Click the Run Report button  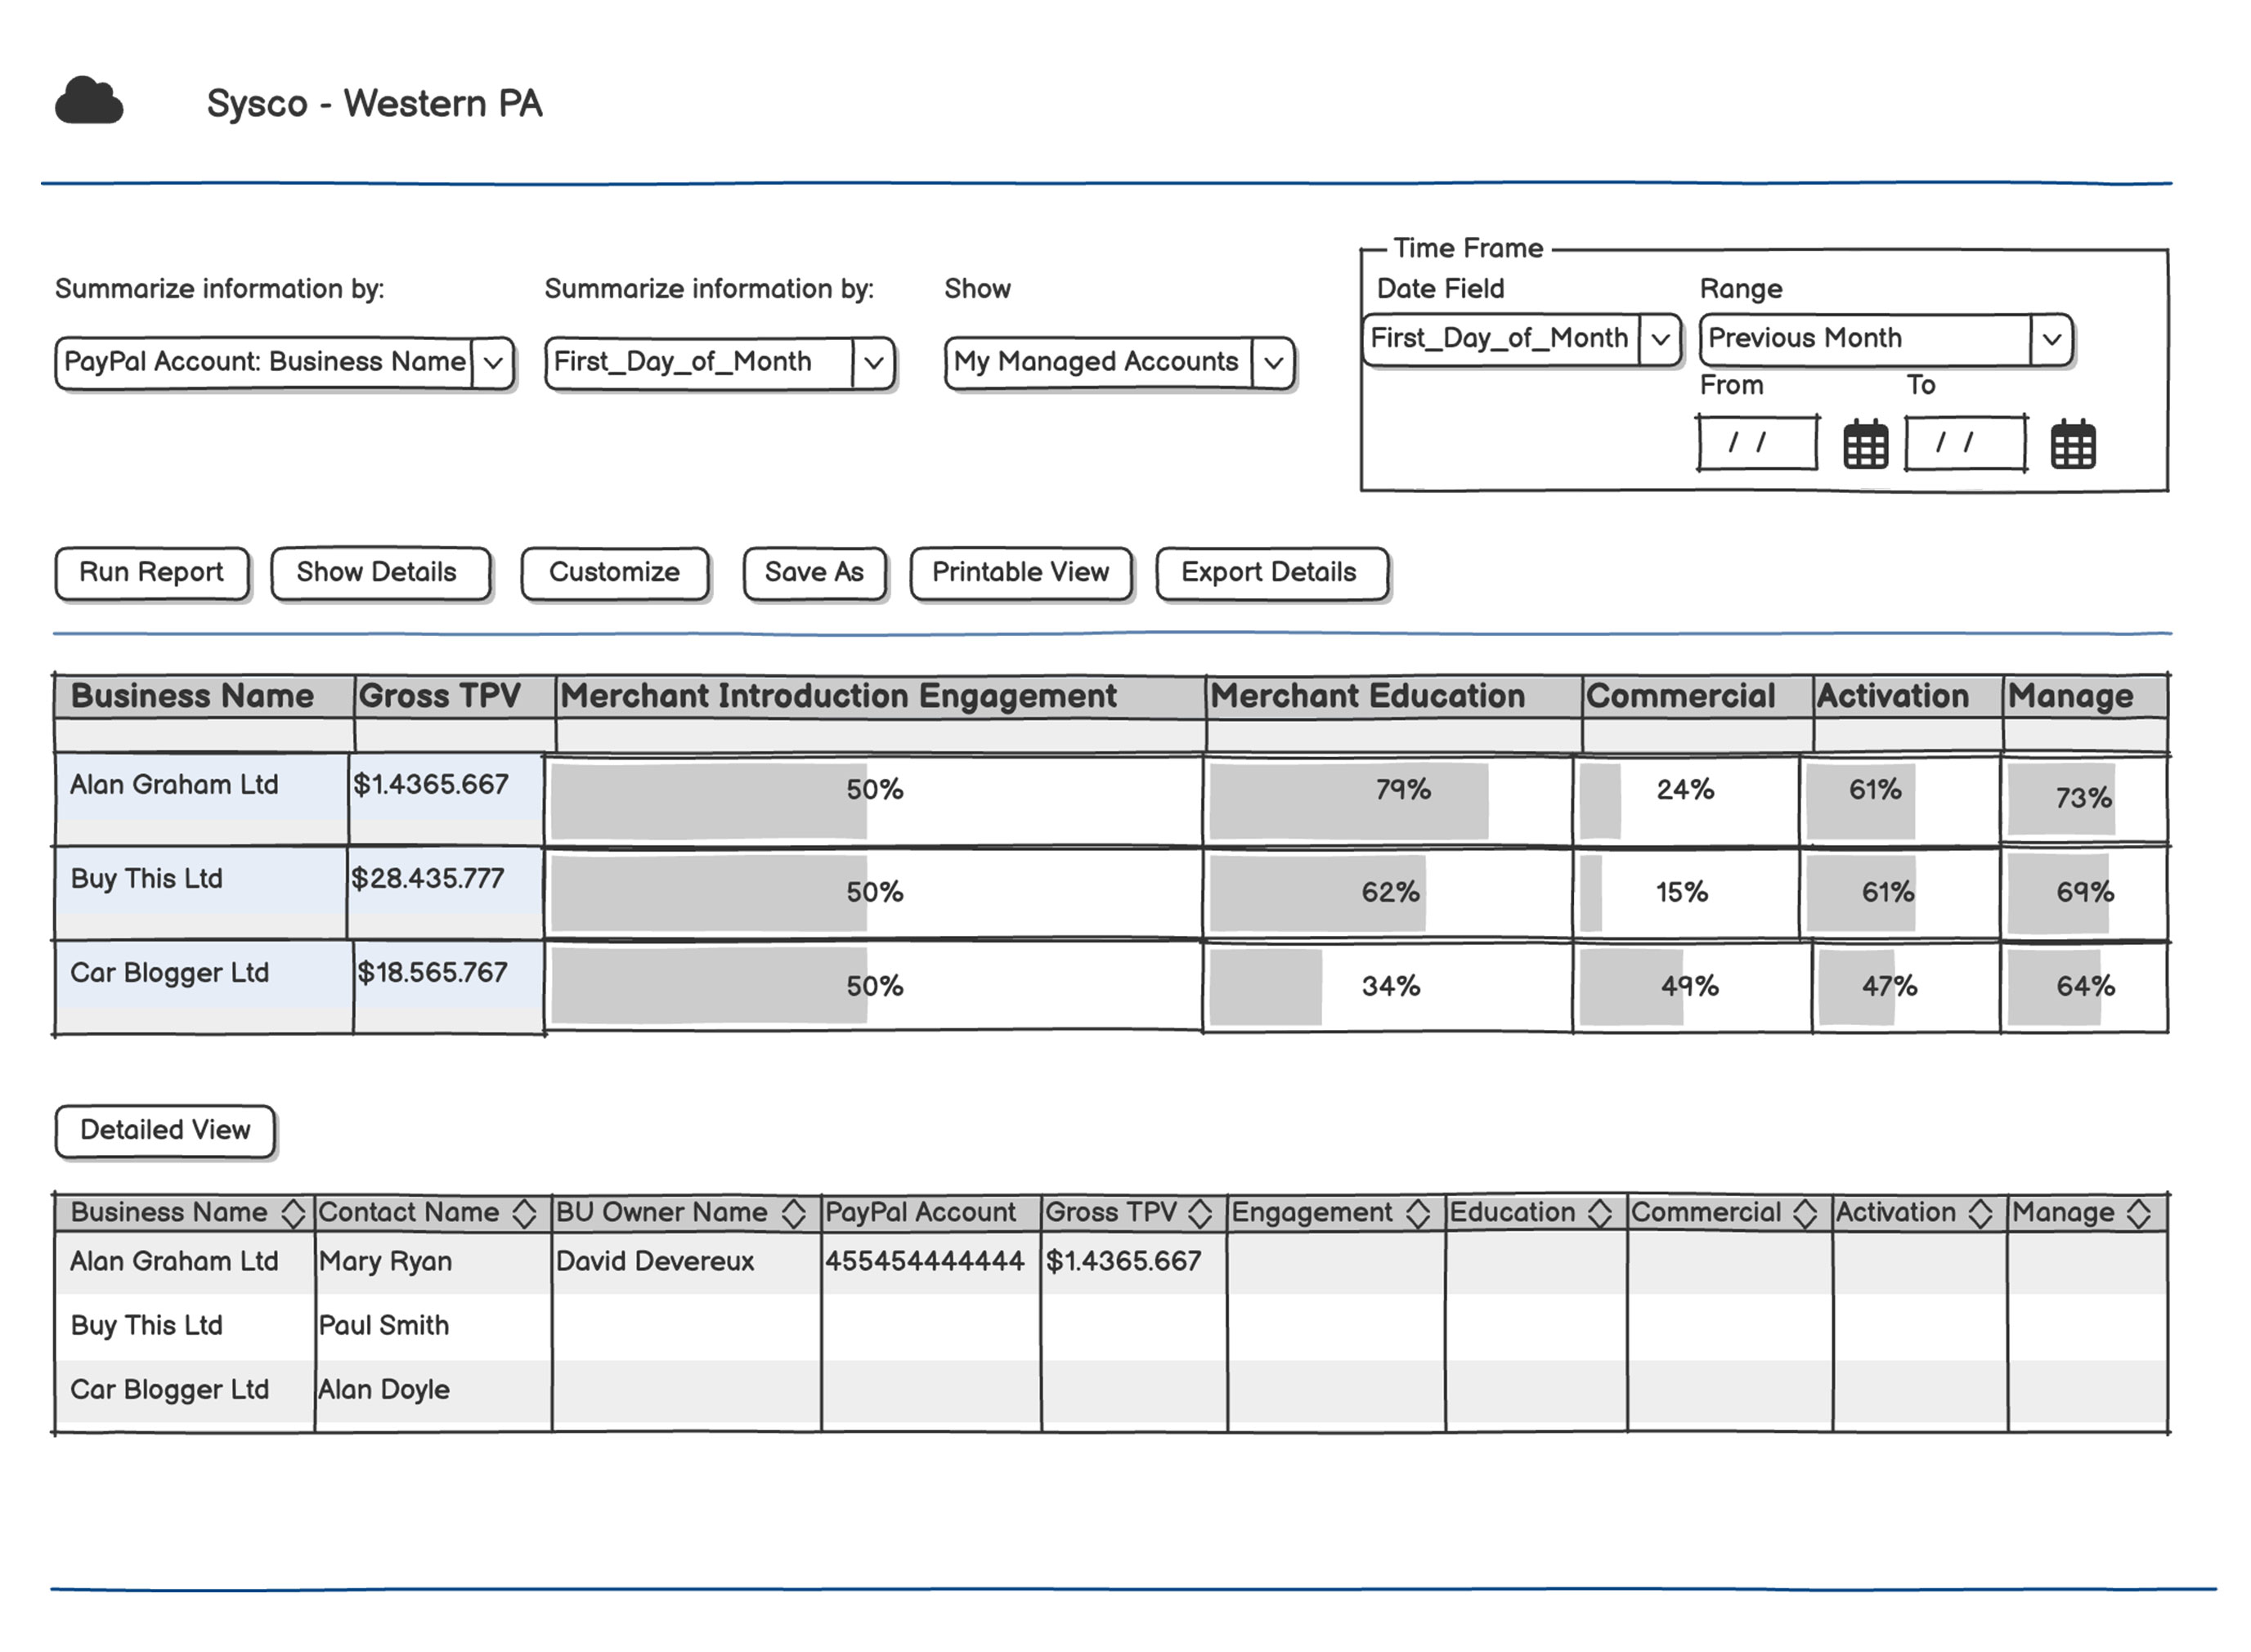151,573
